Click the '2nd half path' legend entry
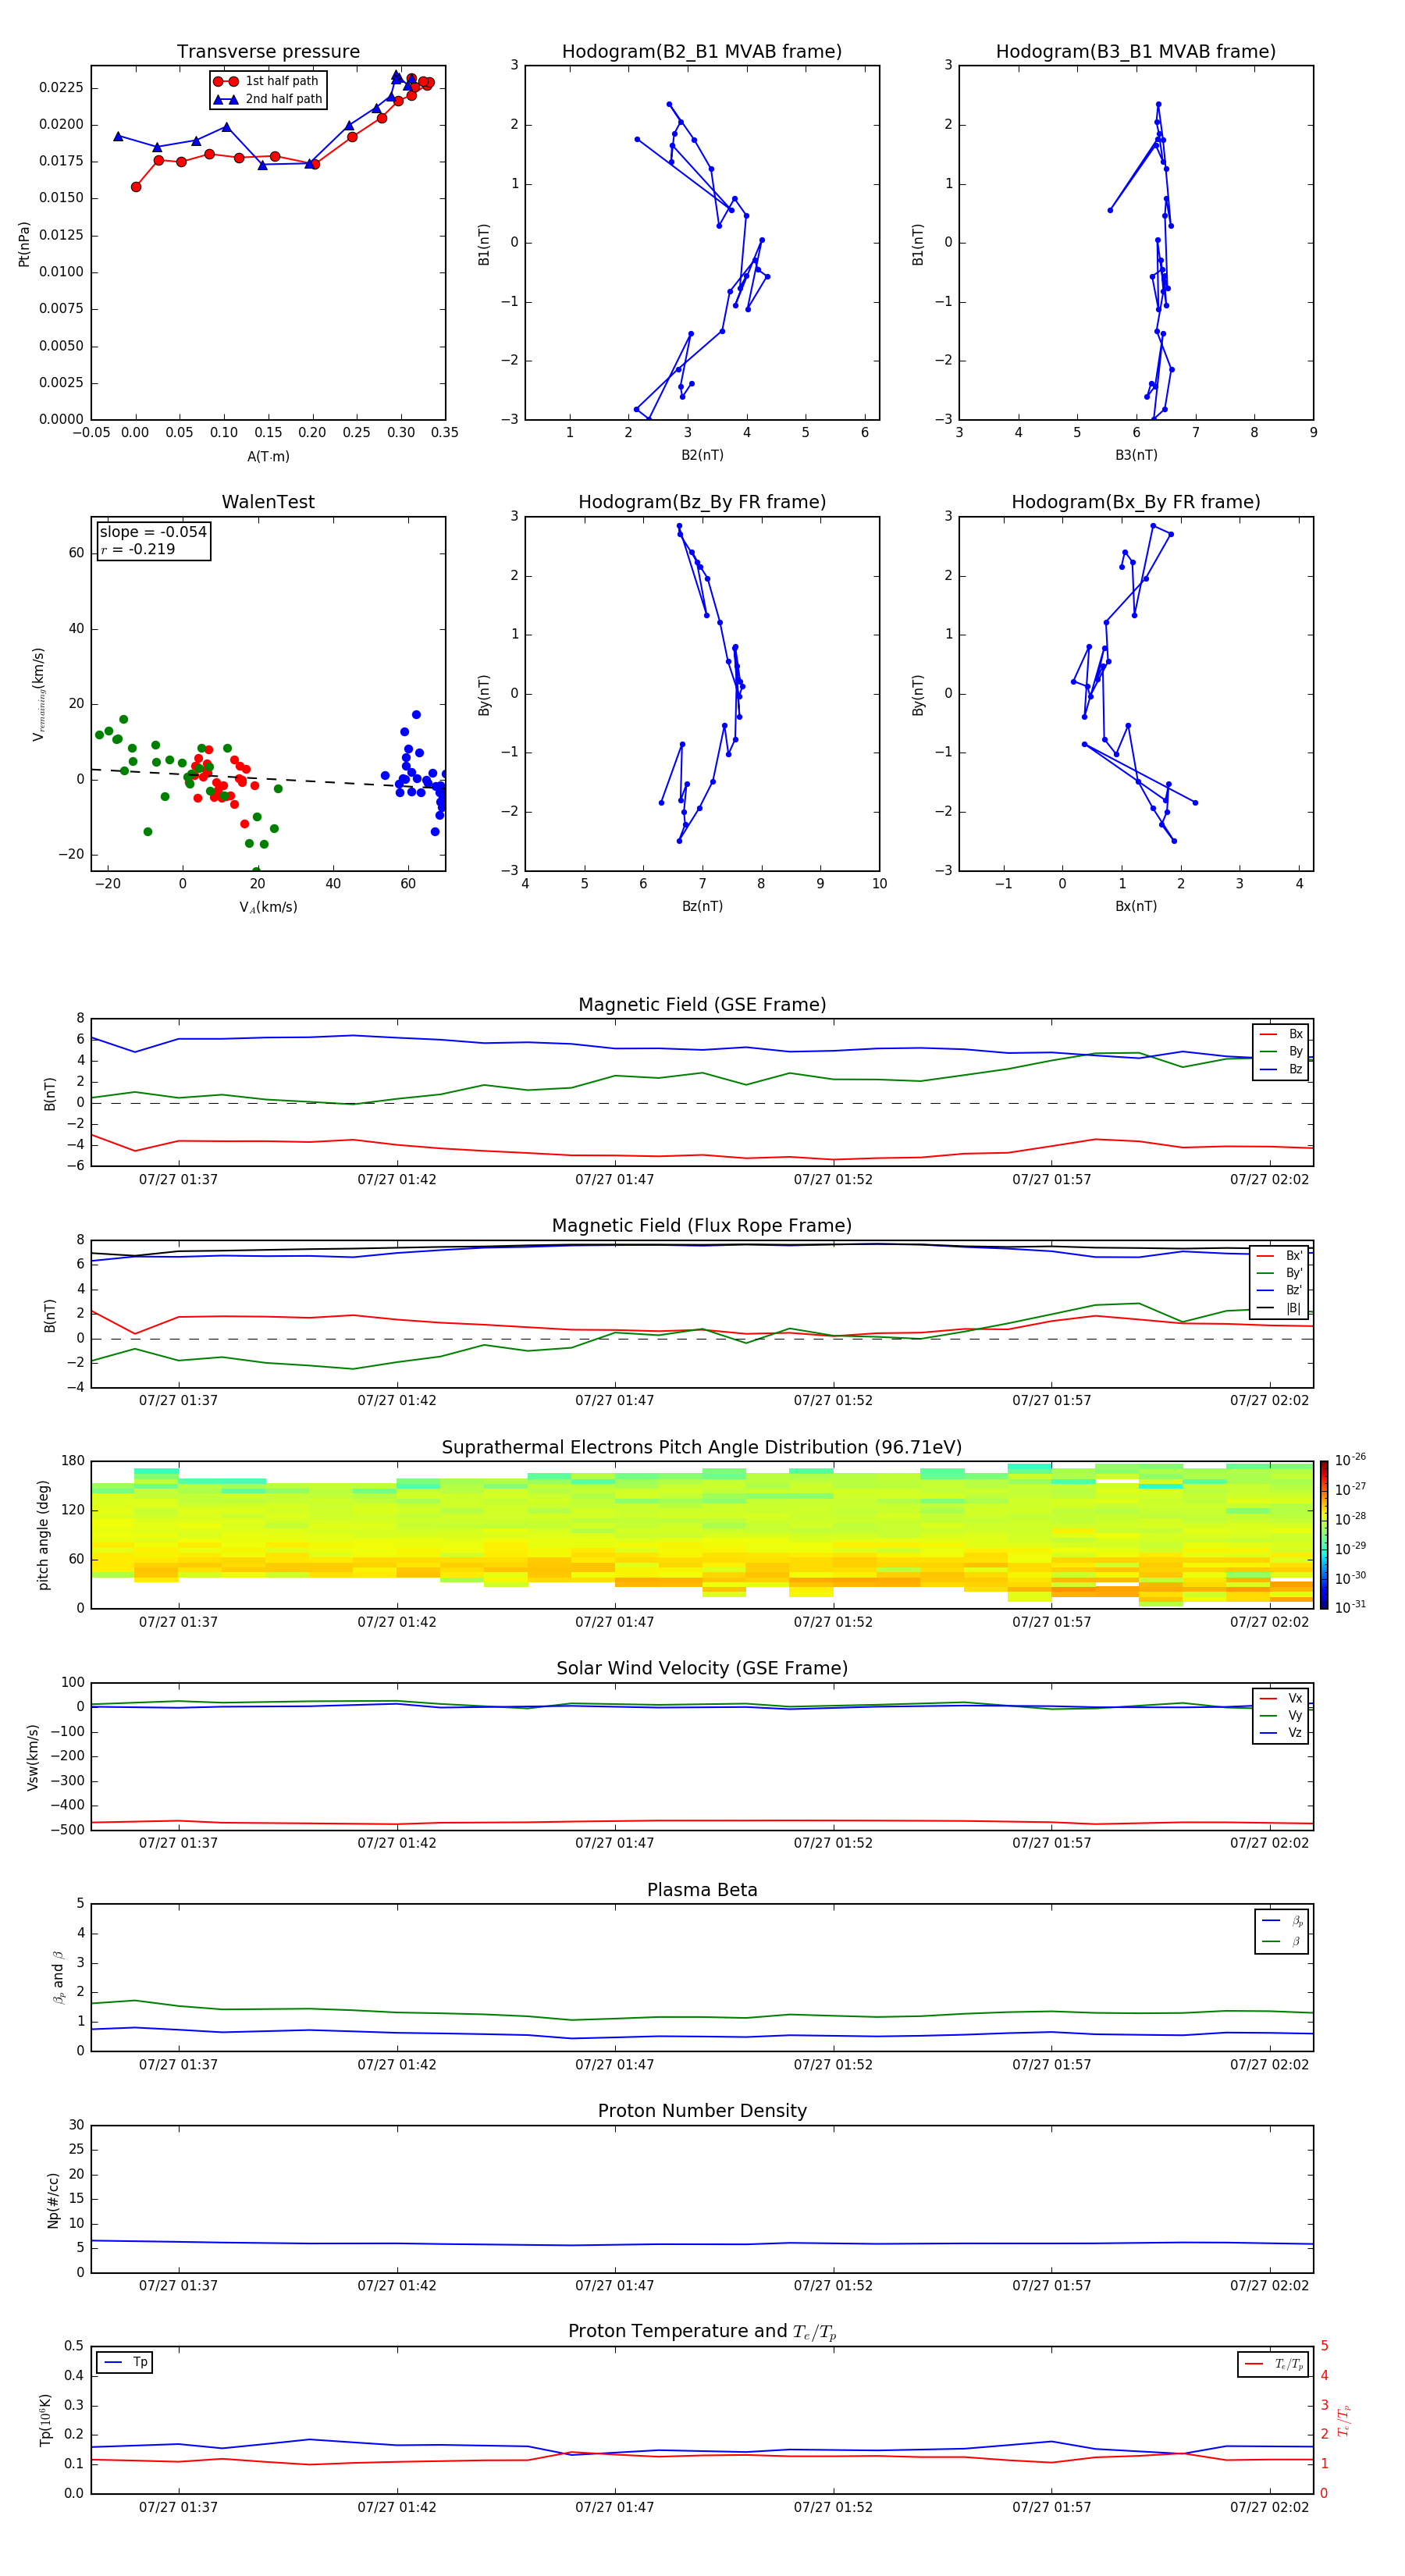This screenshot has width=1405, height=2576. pos(268,99)
